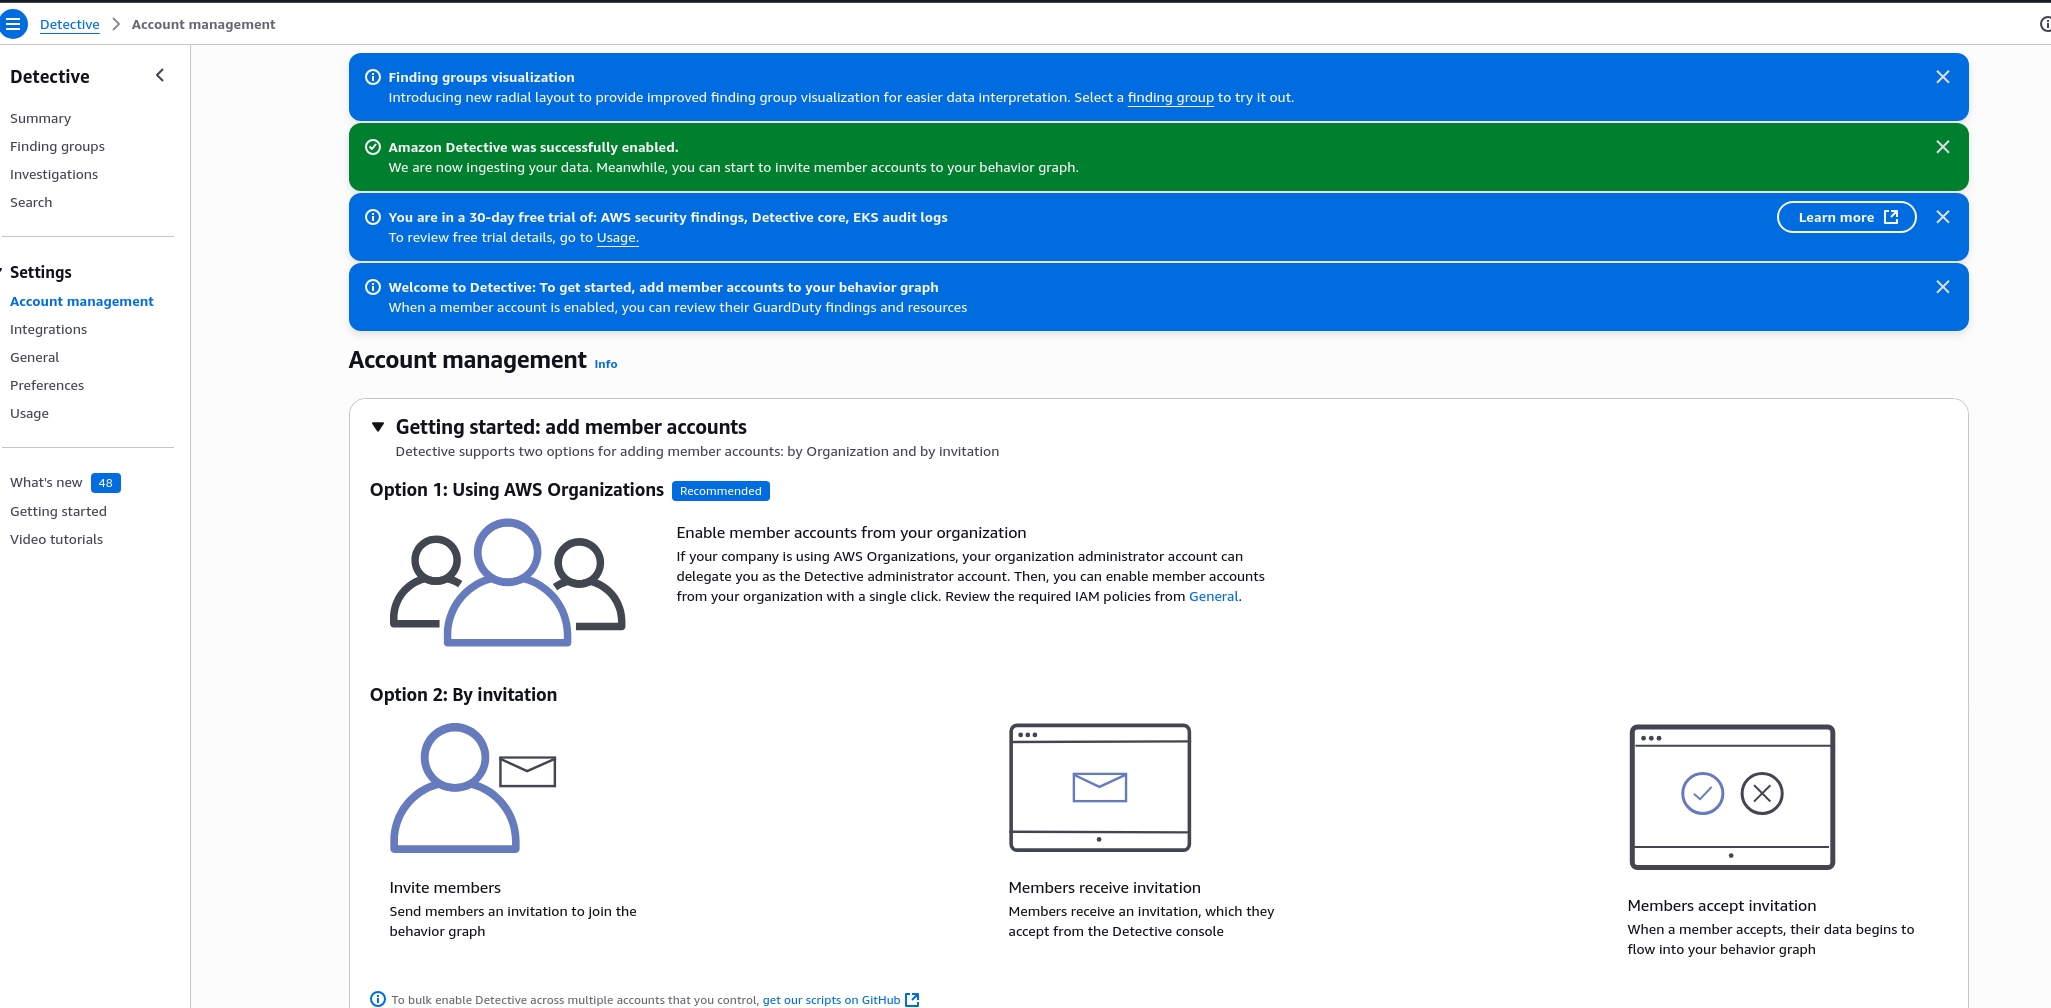Open Usage page in sidebar
The image size is (2051, 1008).
coord(29,413)
